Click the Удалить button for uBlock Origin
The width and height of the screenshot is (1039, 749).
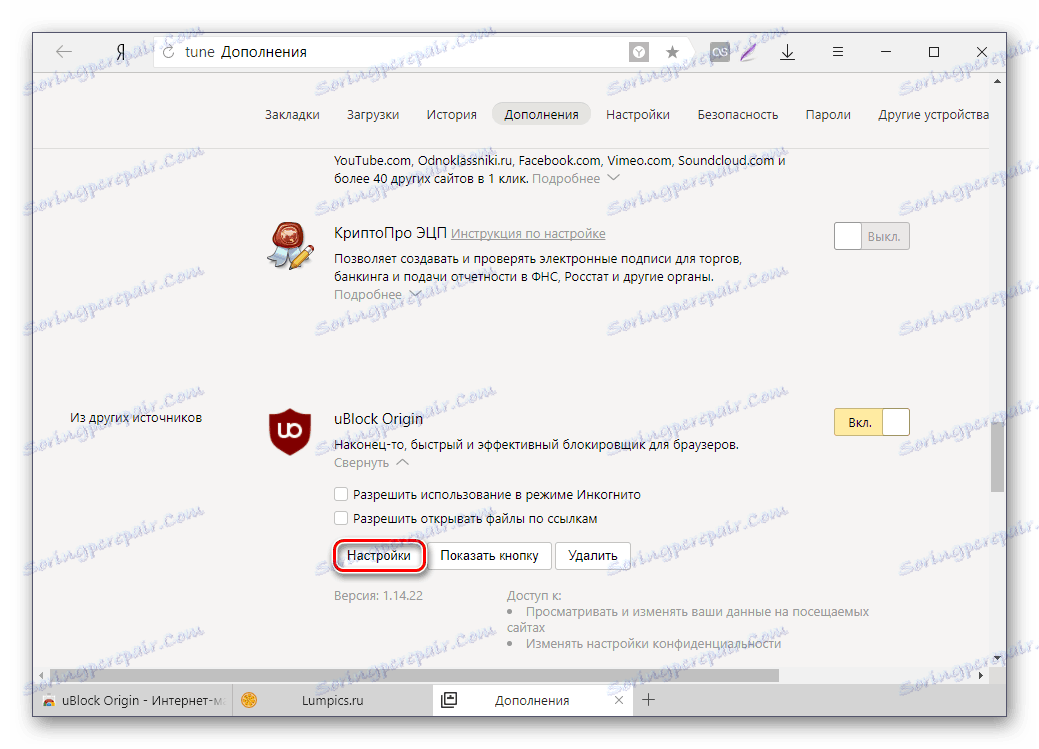(x=592, y=555)
